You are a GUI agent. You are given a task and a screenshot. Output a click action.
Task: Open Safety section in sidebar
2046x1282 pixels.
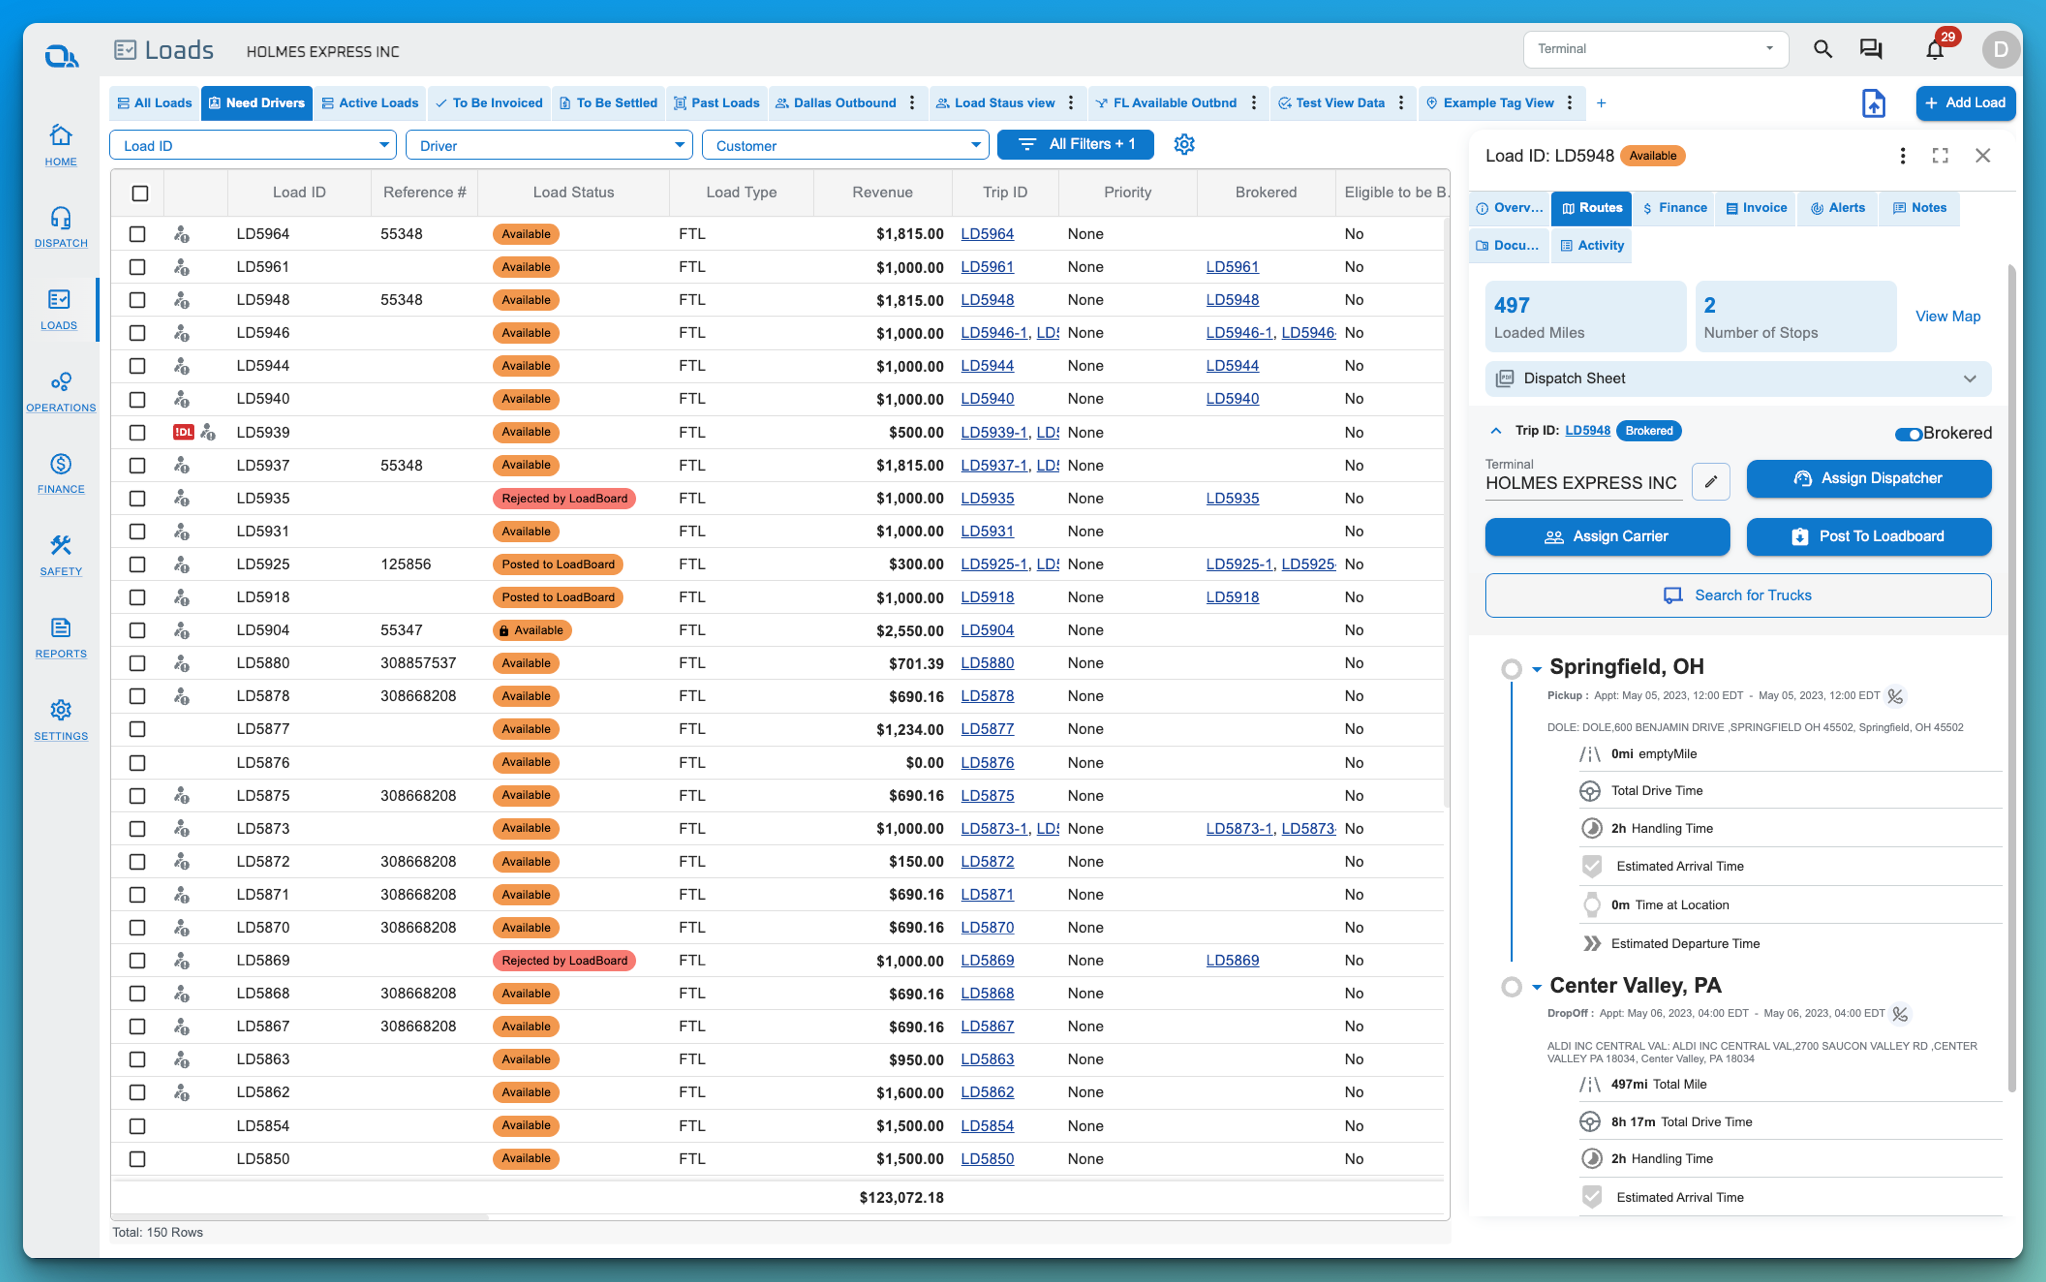coord(60,555)
